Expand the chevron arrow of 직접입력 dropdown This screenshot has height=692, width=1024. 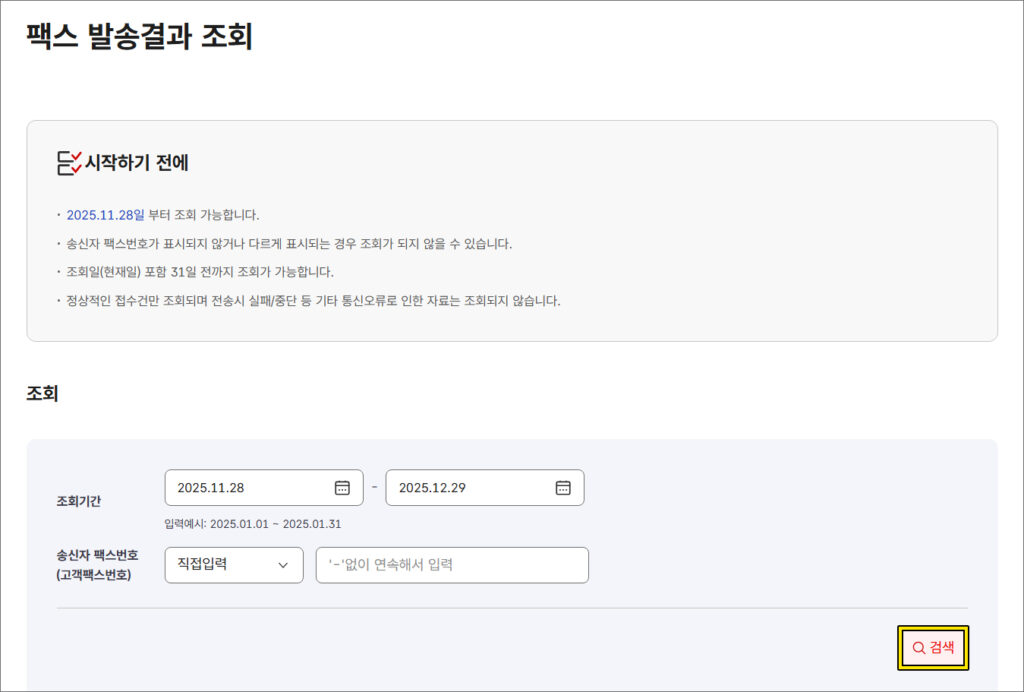283,565
